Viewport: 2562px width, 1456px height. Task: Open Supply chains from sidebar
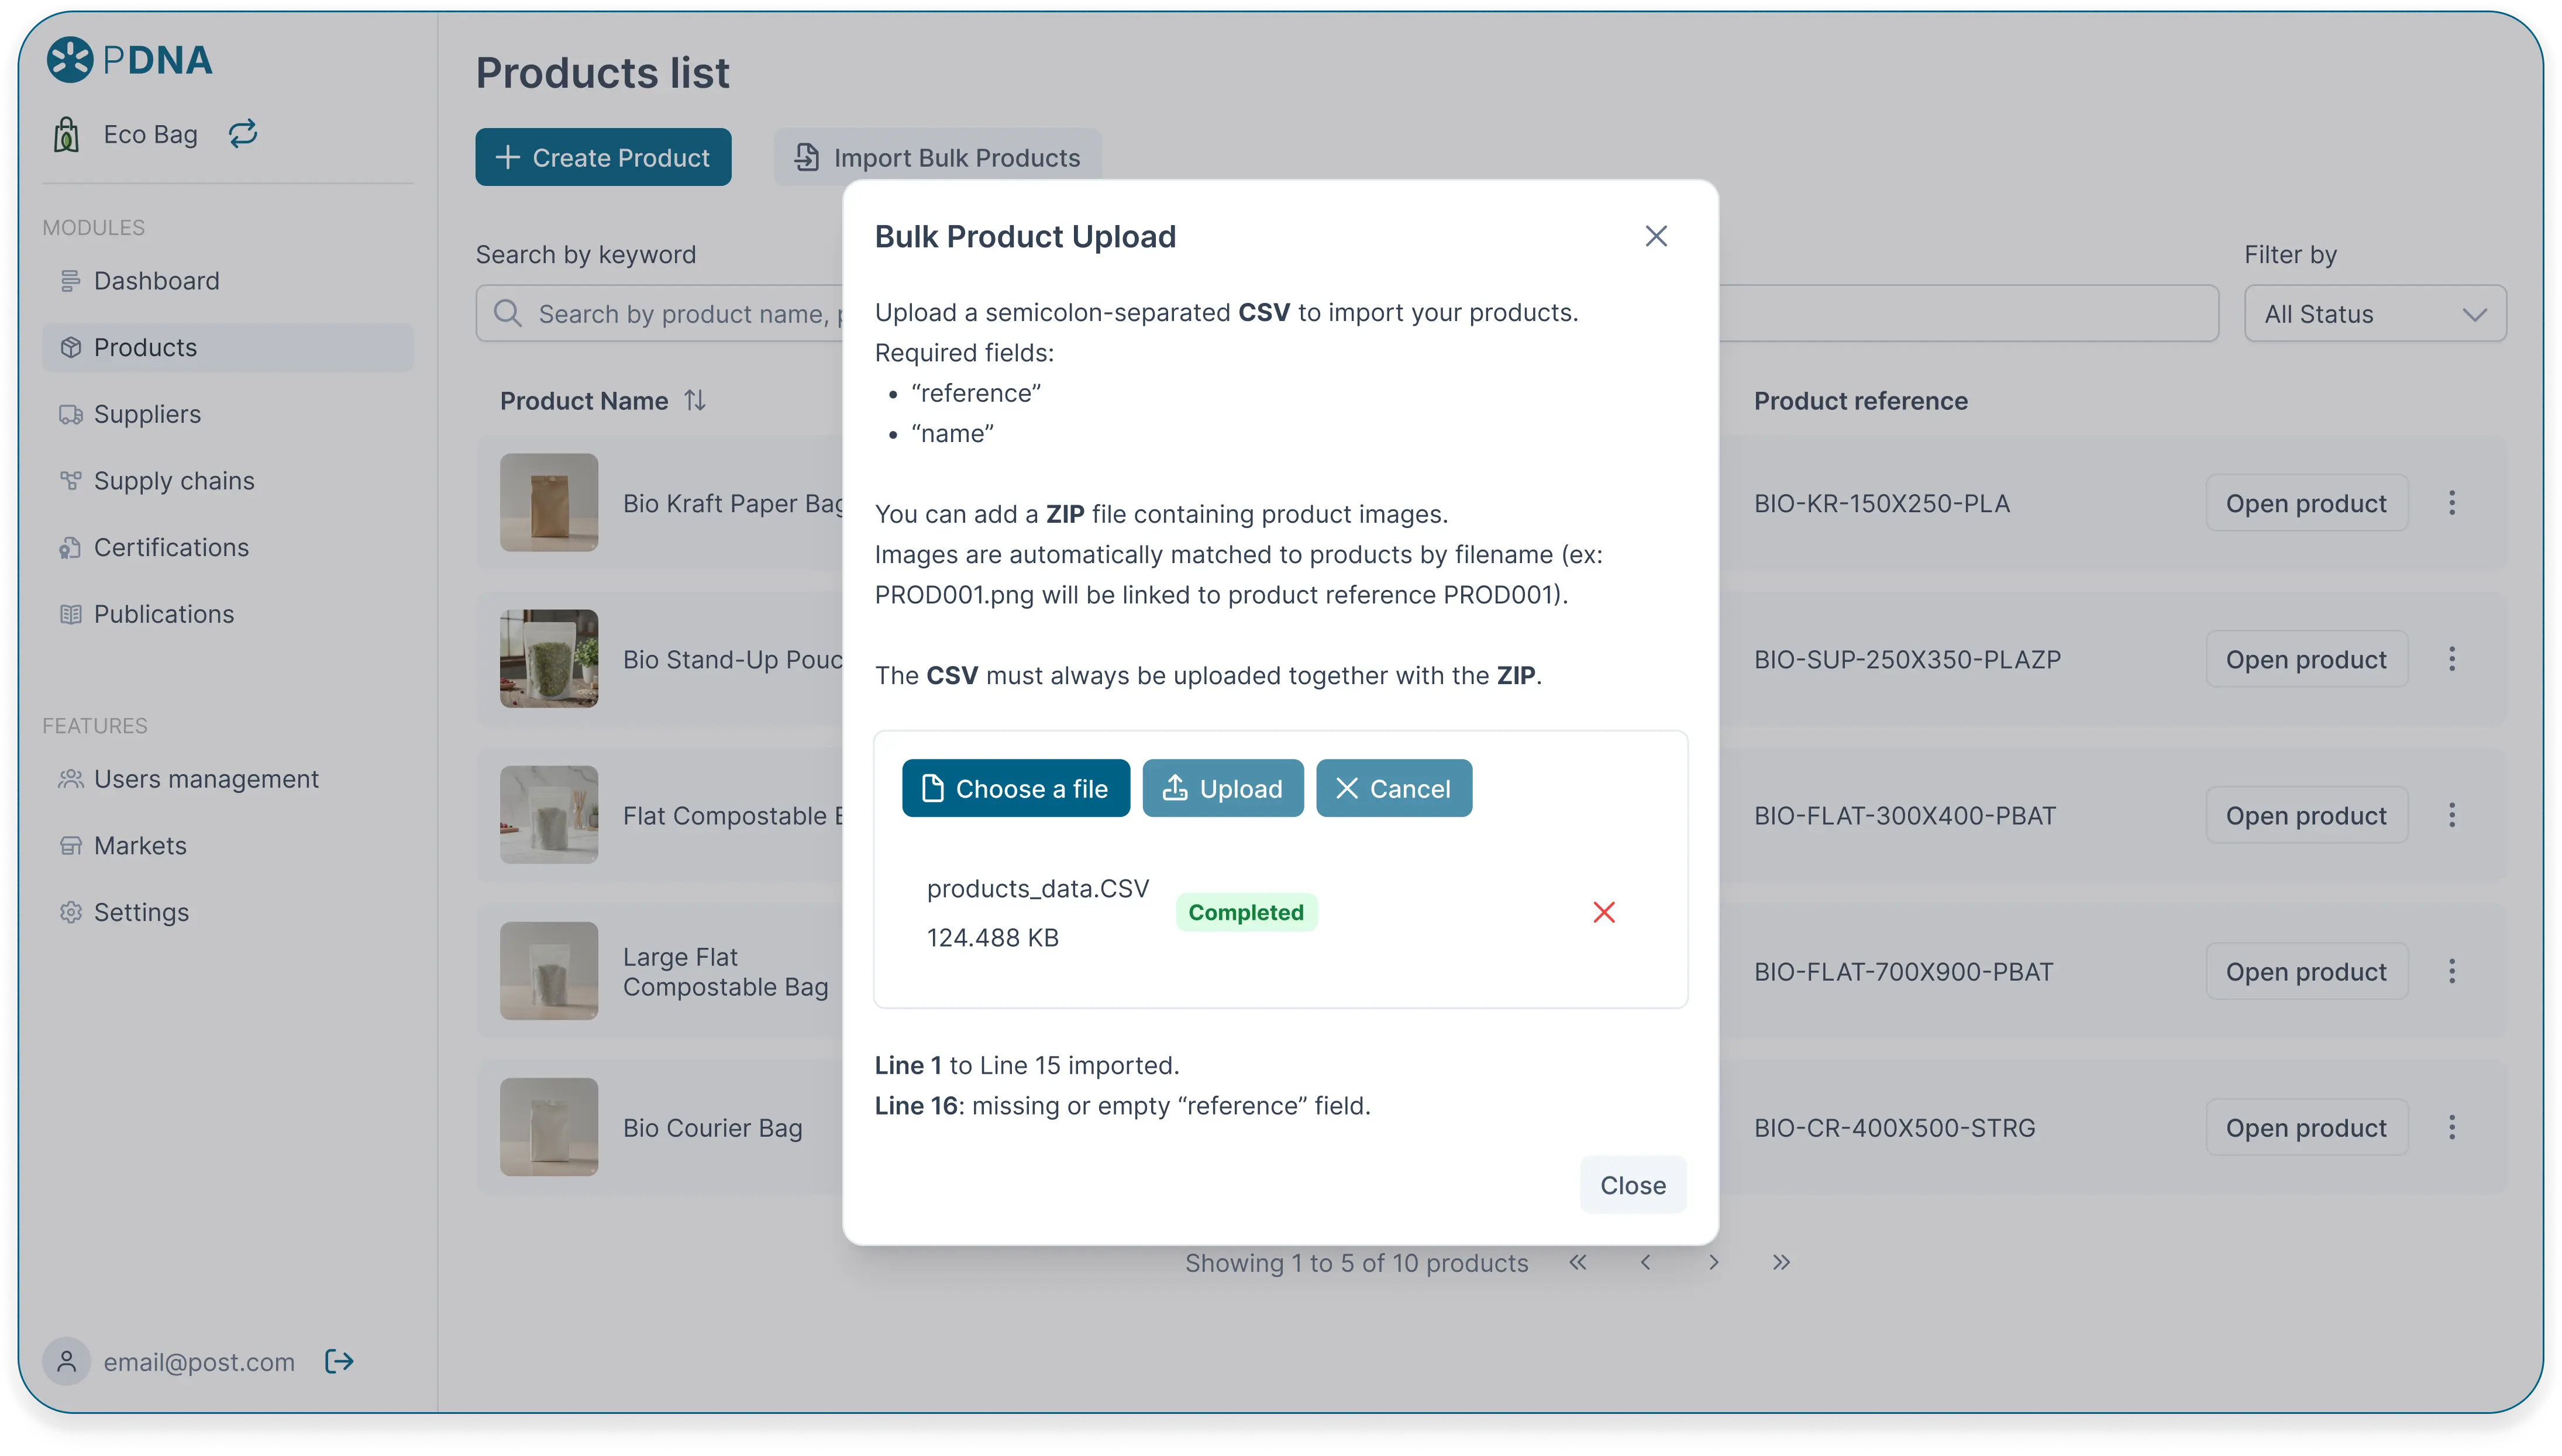[x=174, y=481]
